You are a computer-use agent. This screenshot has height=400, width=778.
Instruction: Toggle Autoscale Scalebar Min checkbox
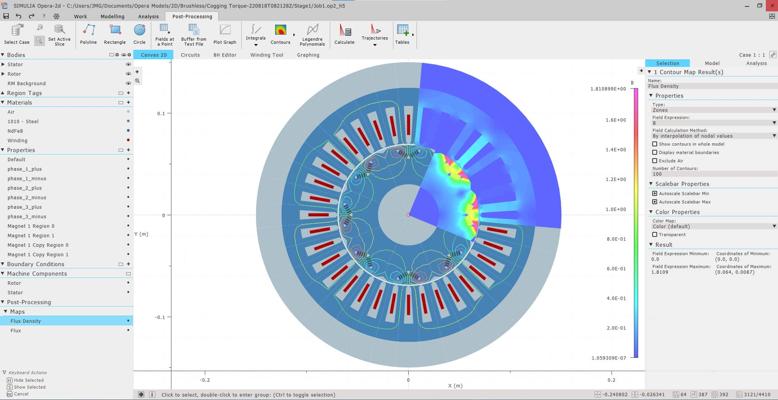pos(654,193)
